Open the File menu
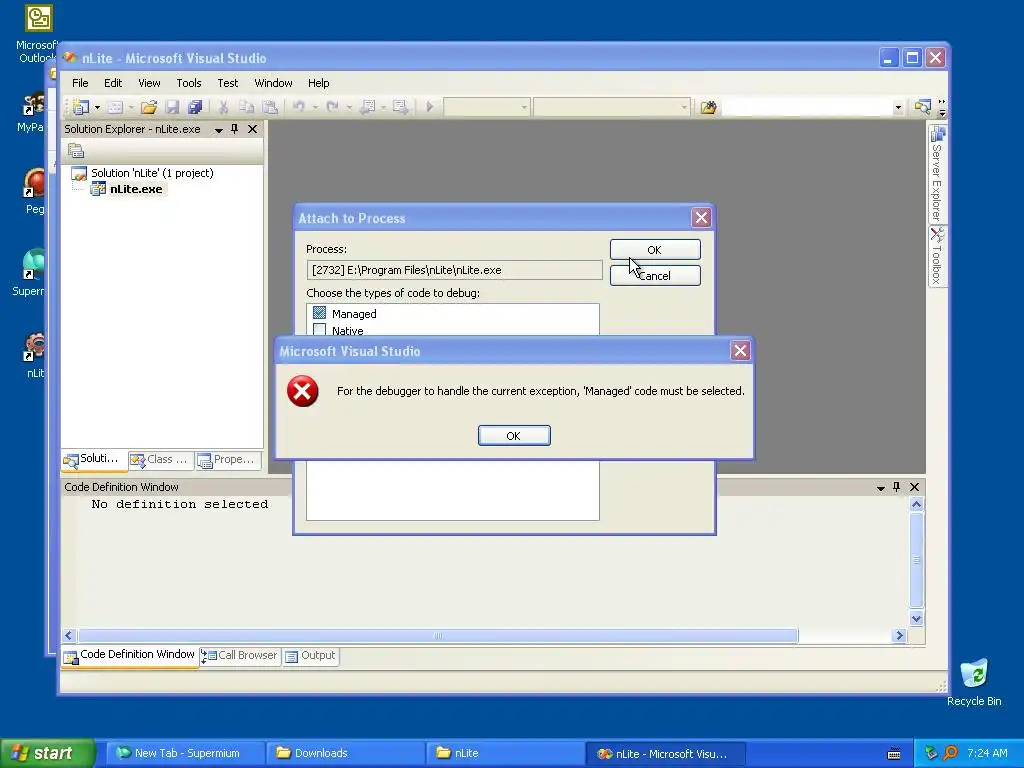1024x768 pixels. click(80, 83)
